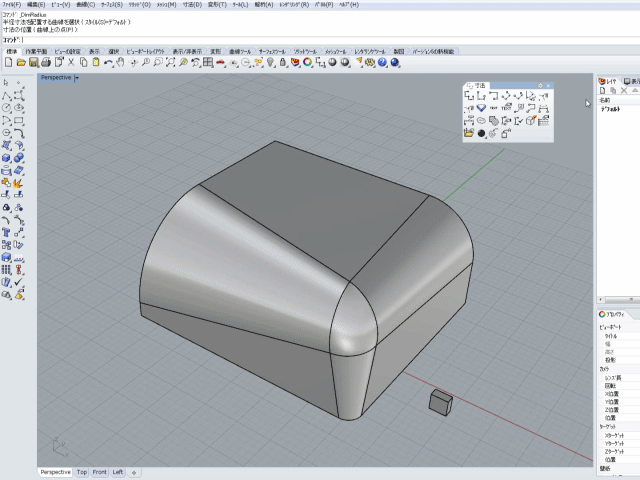Image resolution: width=640 pixels, height=480 pixels.
Task: Select the pointer arrow tool in sidebar
Action: [6, 83]
